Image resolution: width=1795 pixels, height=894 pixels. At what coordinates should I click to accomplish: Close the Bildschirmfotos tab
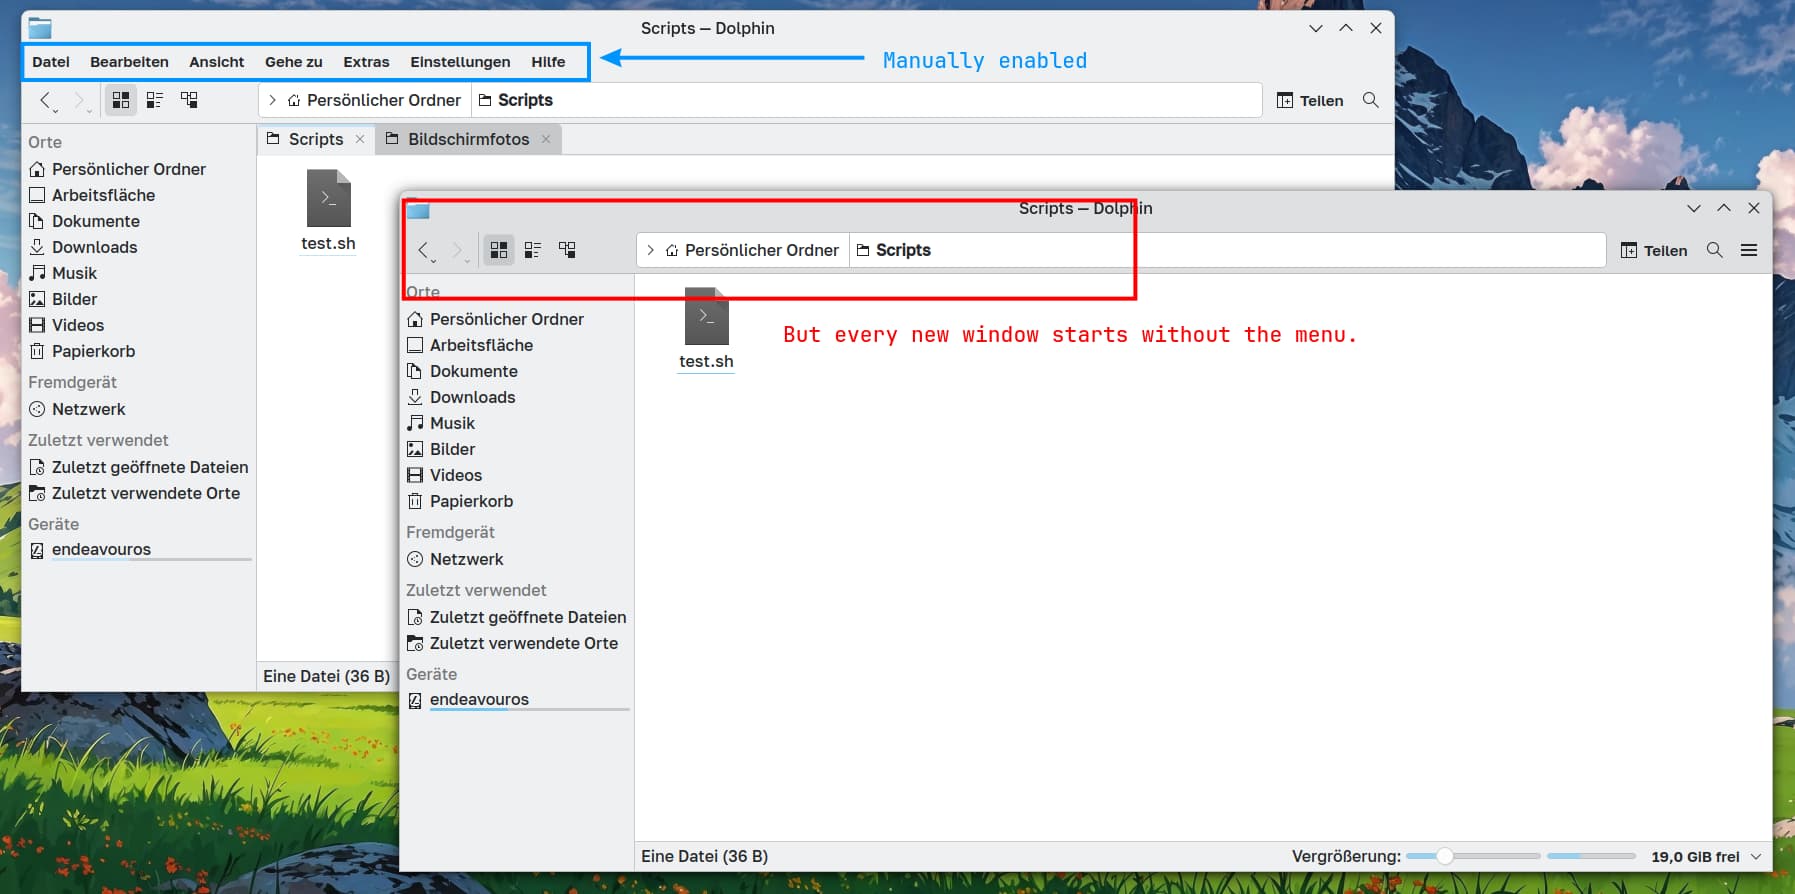[x=546, y=139]
